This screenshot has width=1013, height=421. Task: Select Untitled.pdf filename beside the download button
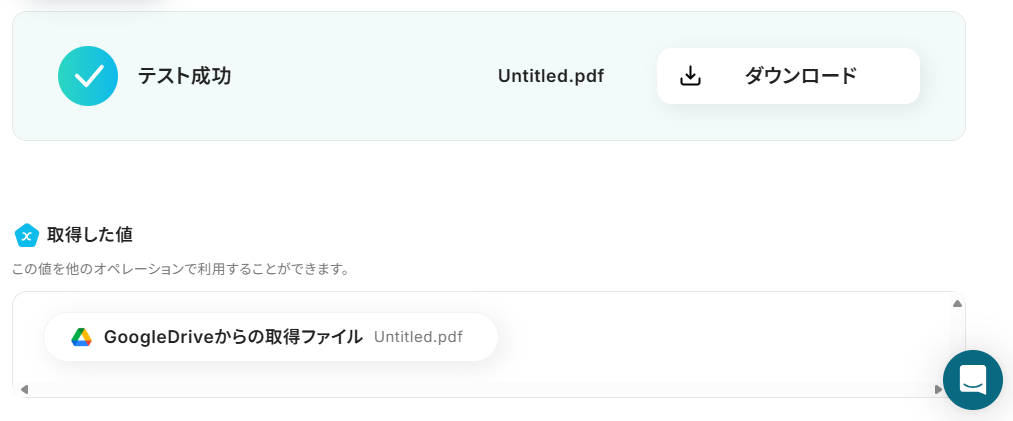(x=550, y=76)
